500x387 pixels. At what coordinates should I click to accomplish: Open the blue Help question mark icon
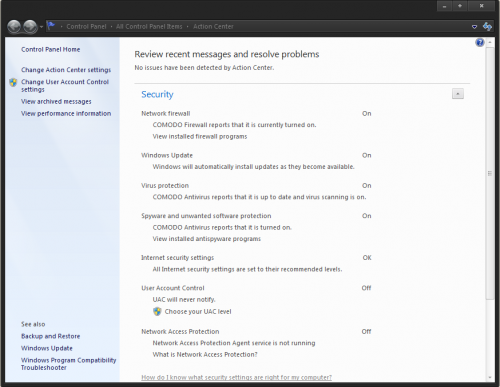tap(480, 42)
